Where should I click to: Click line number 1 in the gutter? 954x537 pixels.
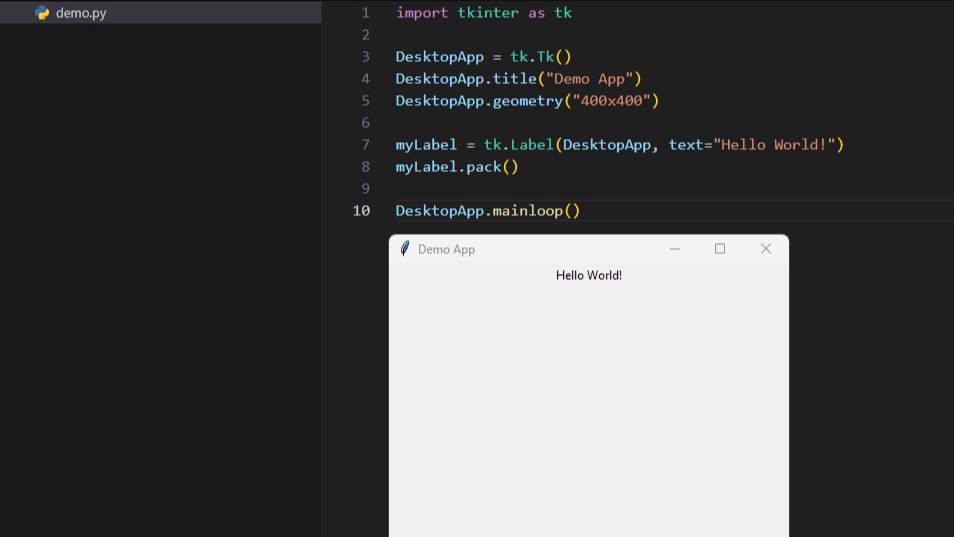point(365,13)
